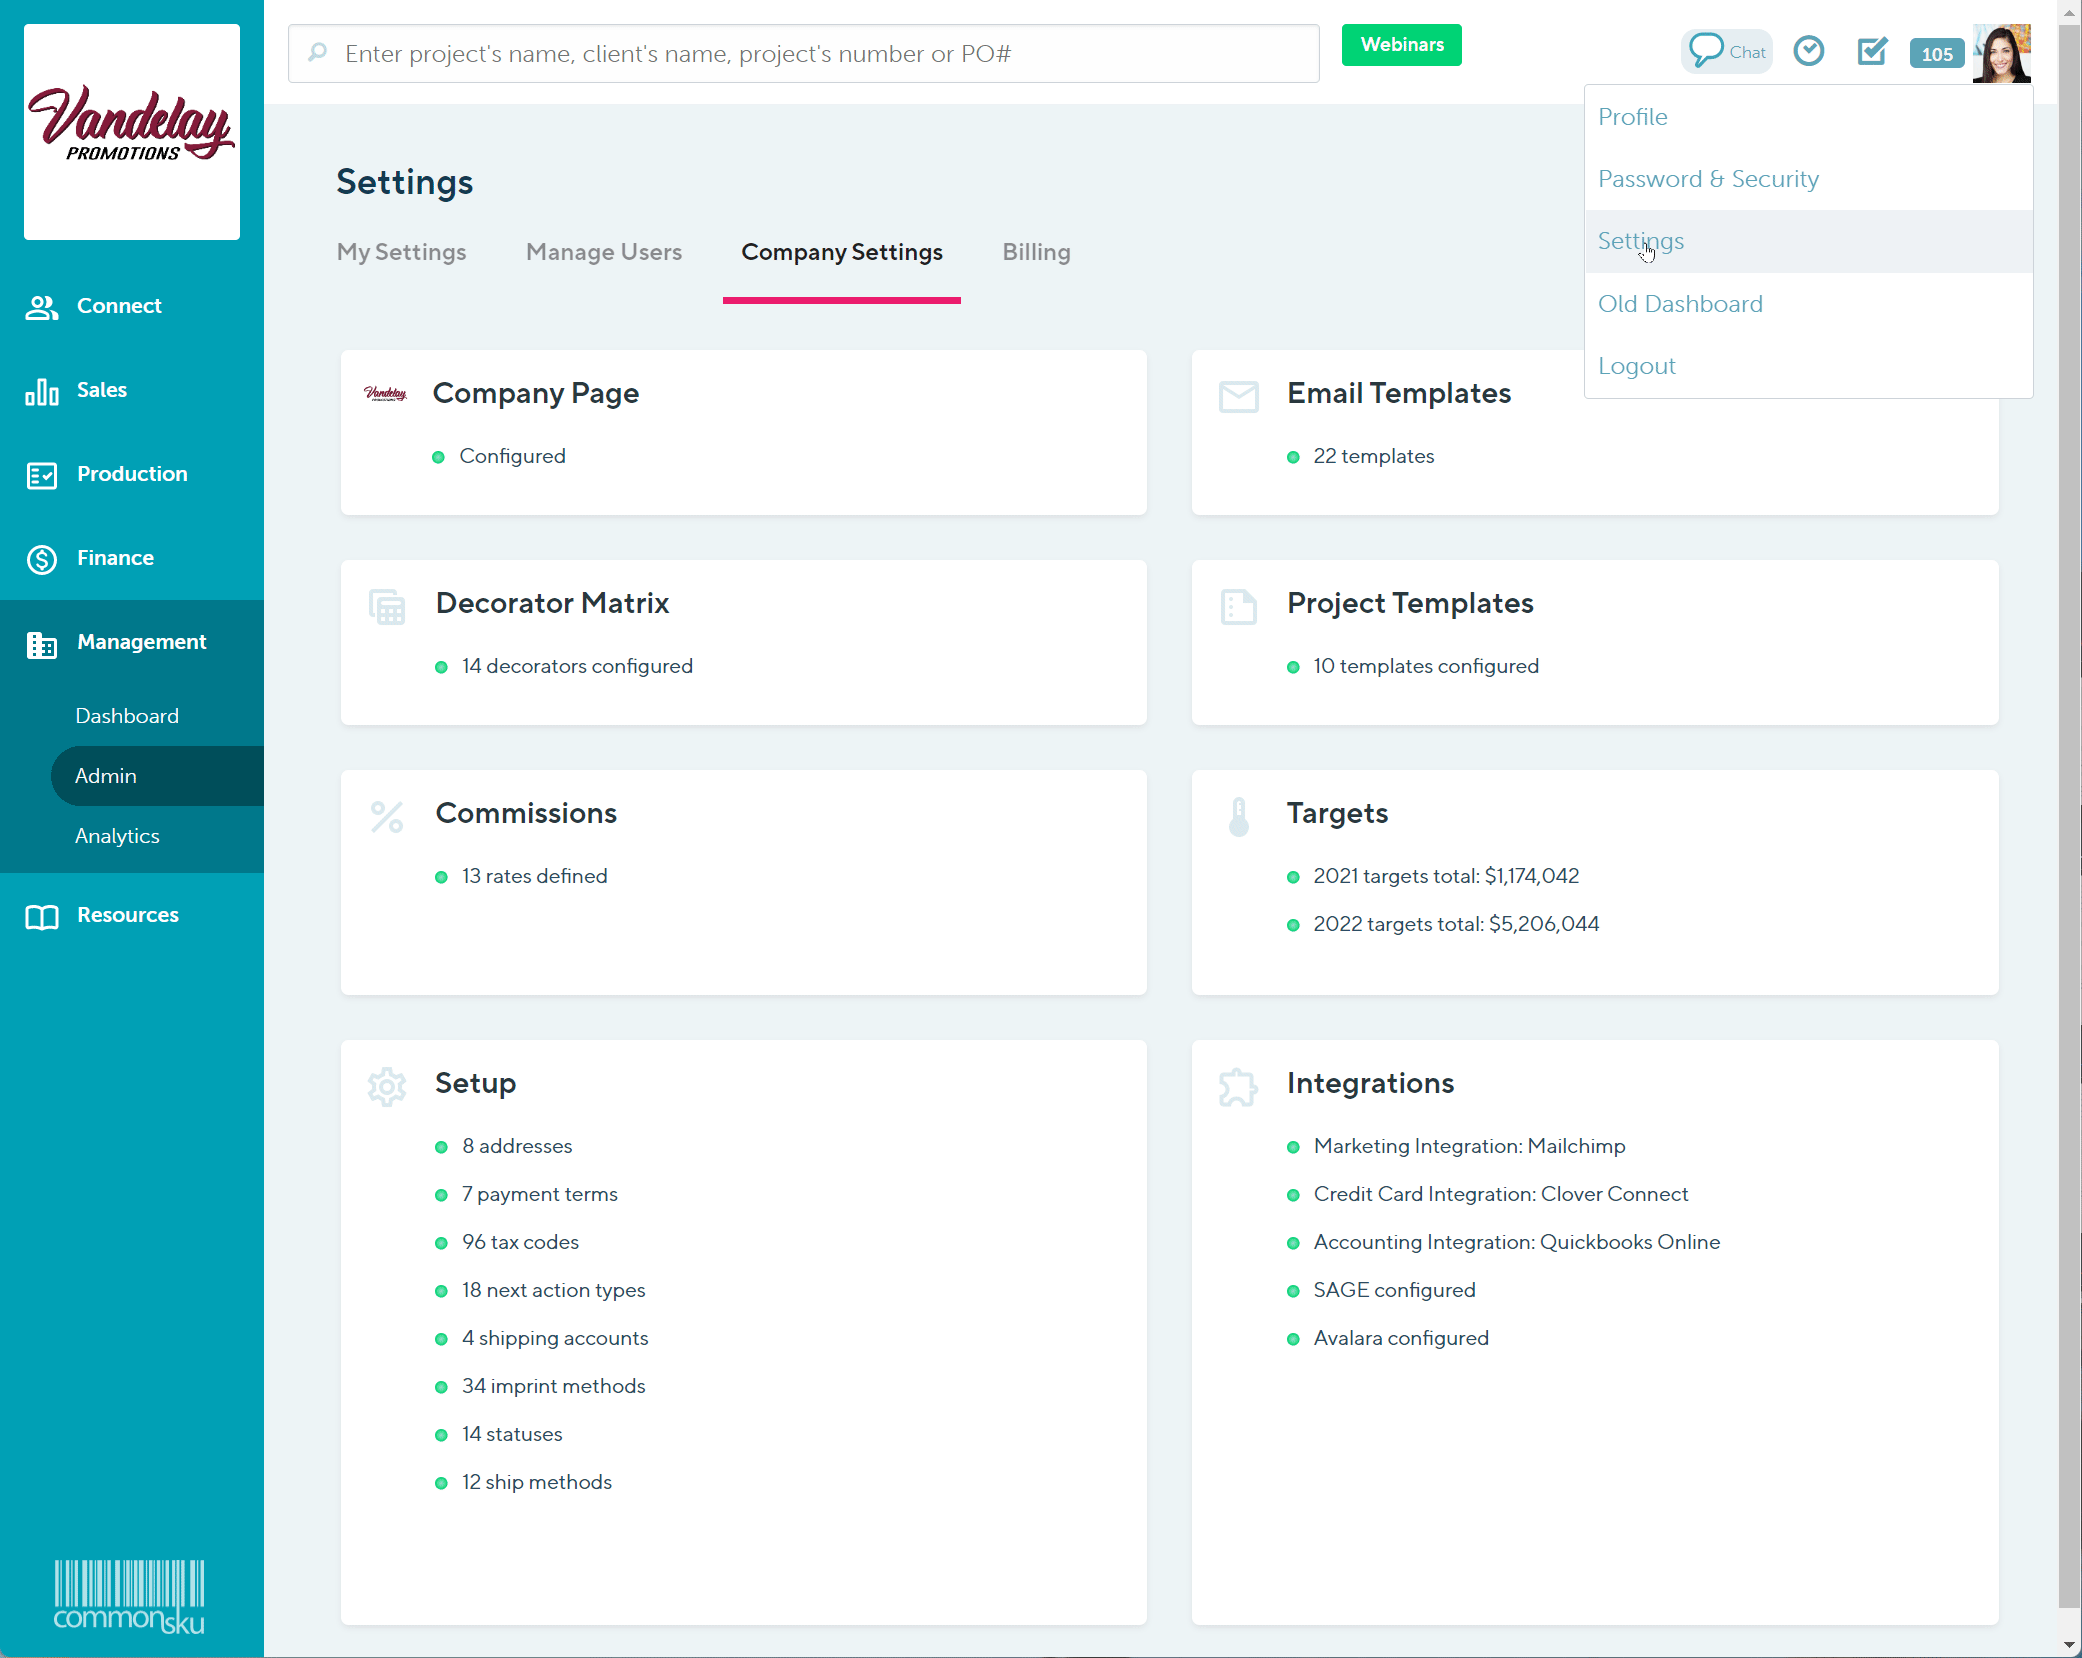The height and width of the screenshot is (1658, 2082).
Task: Open the profile avatar menu
Action: (x=2001, y=52)
